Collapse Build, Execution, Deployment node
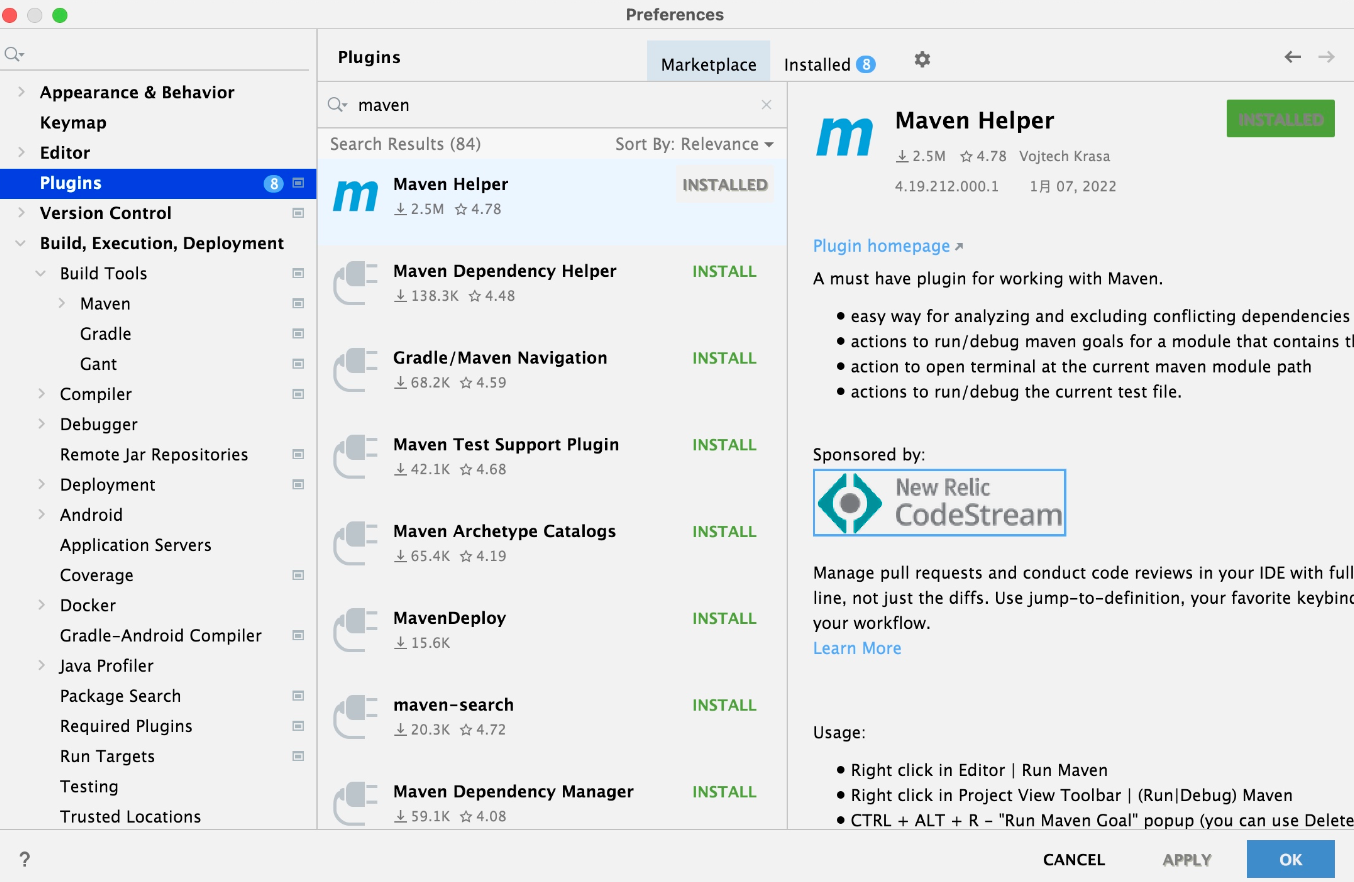The image size is (1354, 882). pyautogui.click(x=21, y=243)
